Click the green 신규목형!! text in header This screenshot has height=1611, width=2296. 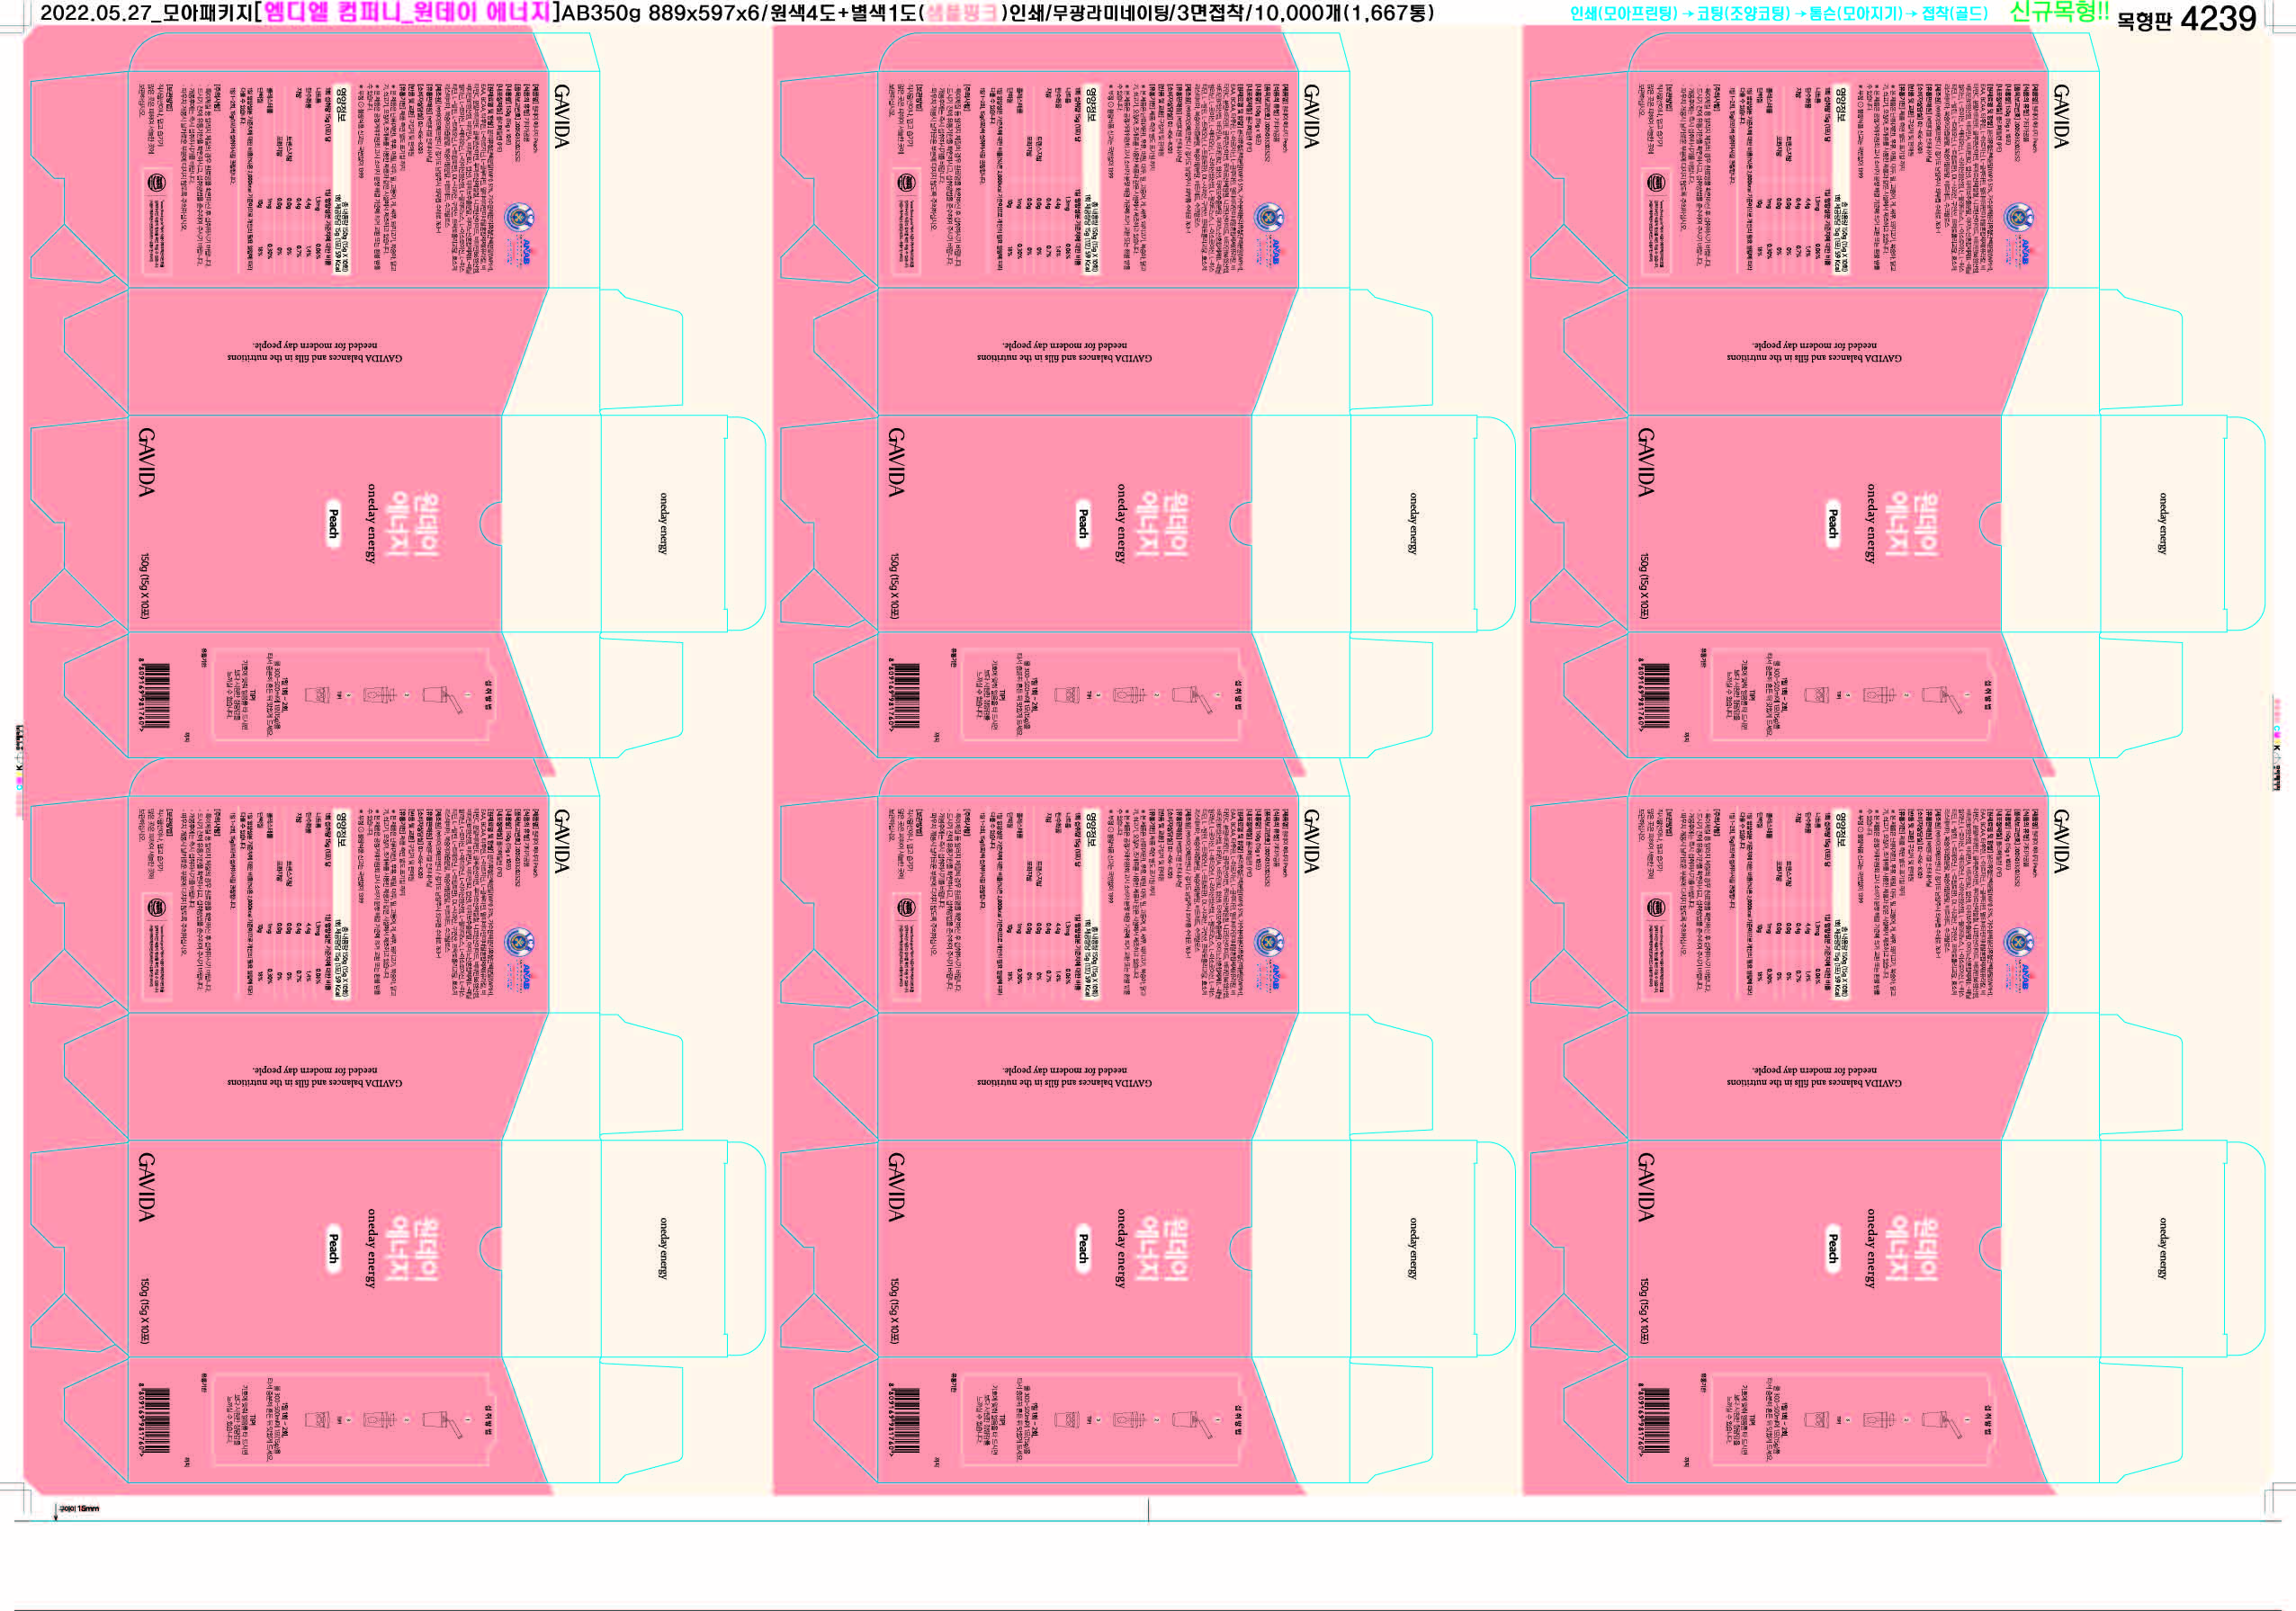coord(2059,13)
